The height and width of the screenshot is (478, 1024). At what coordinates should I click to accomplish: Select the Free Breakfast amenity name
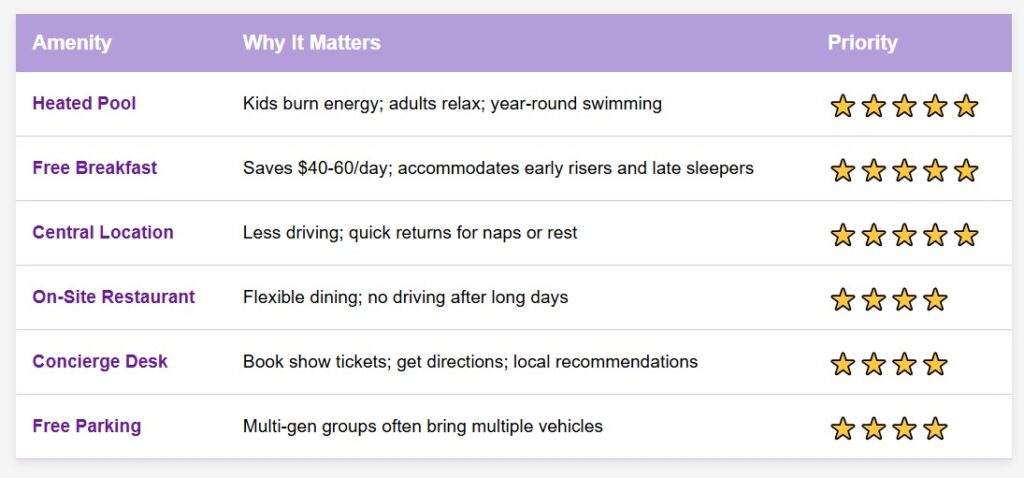95,168
